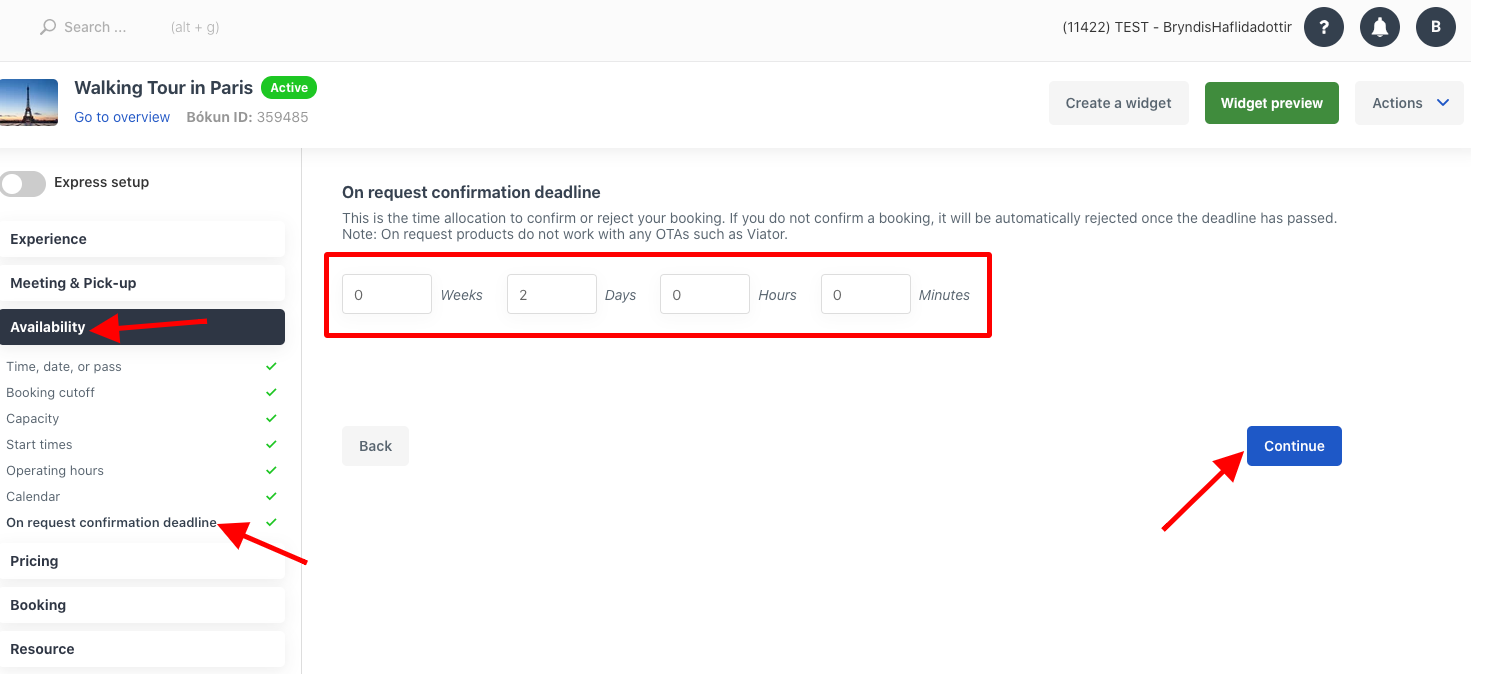The height and width of the screenshot is (694, 1491).
Task: Select Time, date, or pass step
Action: pos(64,367)
